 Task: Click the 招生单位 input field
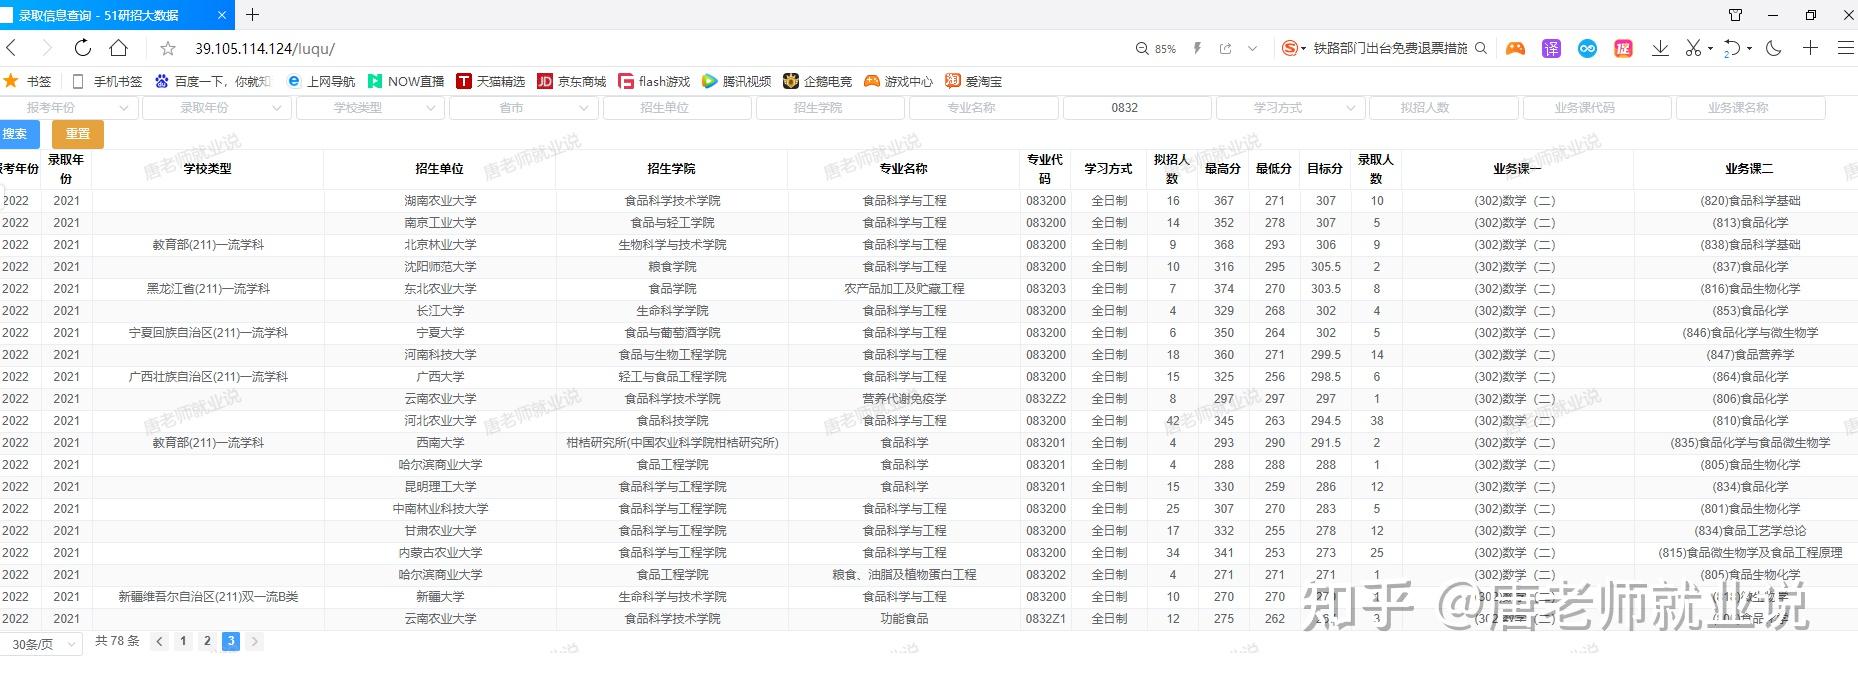(677, 108)
